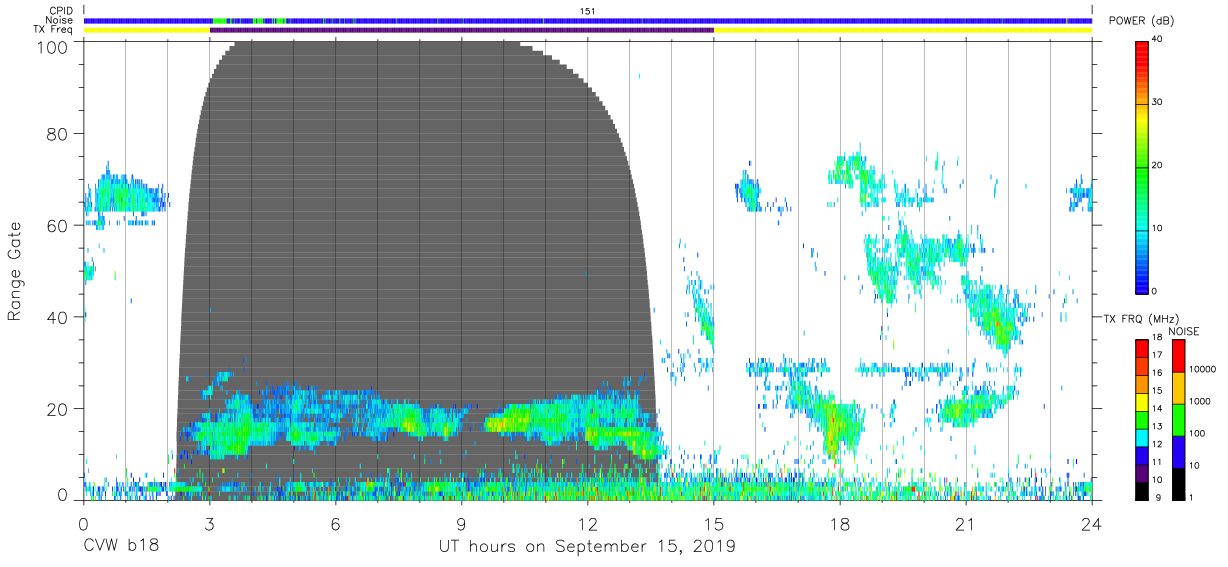1228x567 pixels.
Task: Click the CPID label
Action: click(61, 11)
